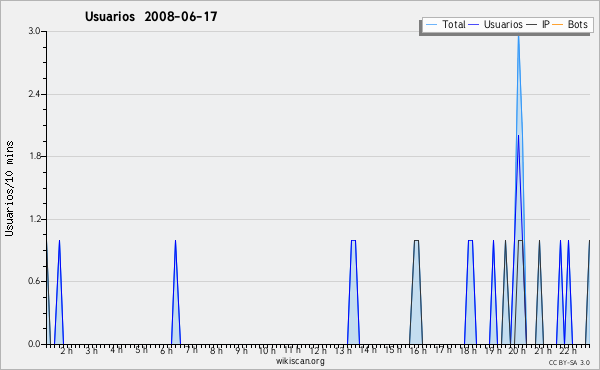The height and width of the screenshot is (370, 600).
Task: Click the wikiscan.org label
Action: pyautogui.click(x=300, y=361)
